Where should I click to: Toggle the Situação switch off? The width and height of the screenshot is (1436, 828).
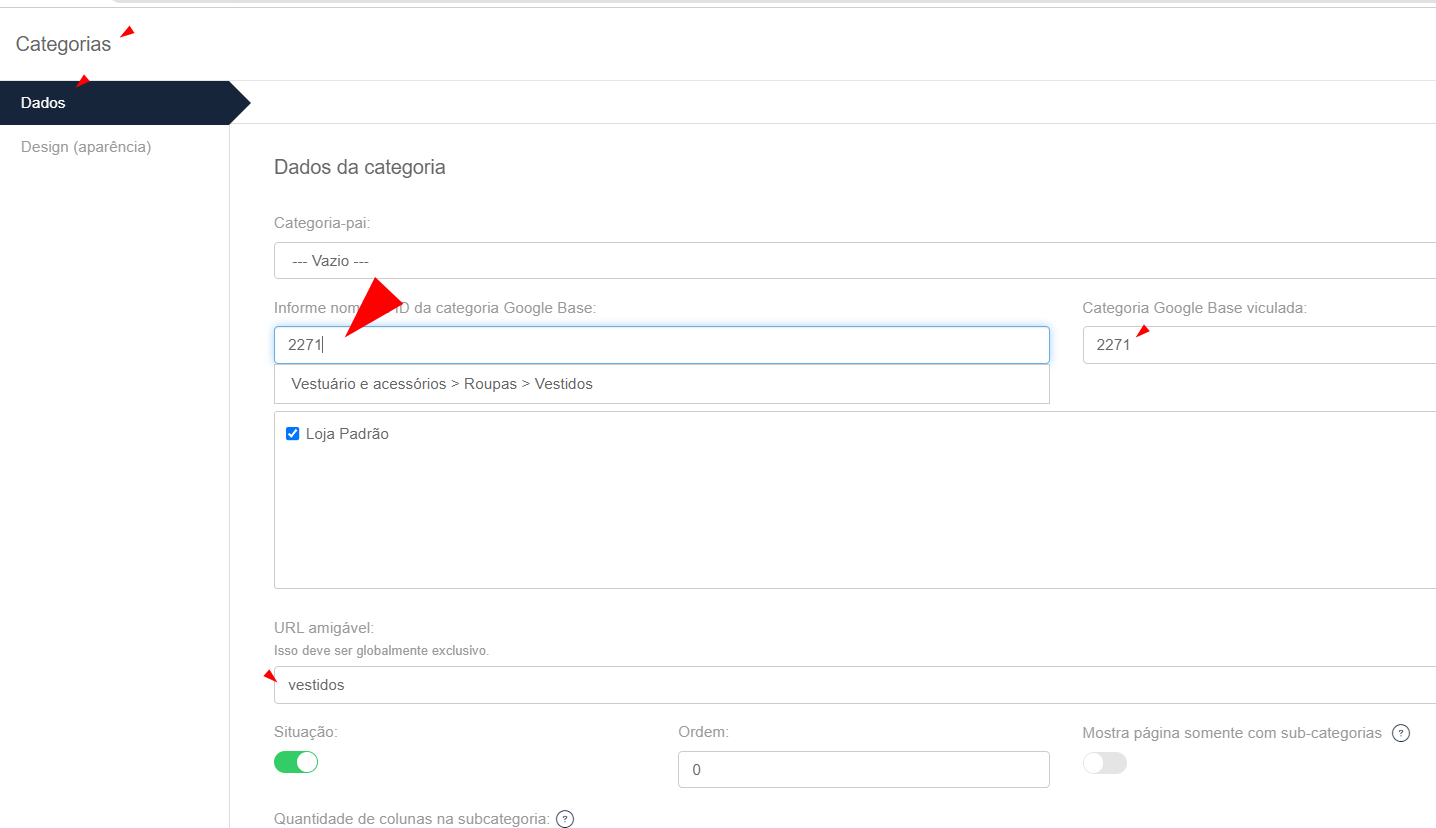(x=296, y=762)
